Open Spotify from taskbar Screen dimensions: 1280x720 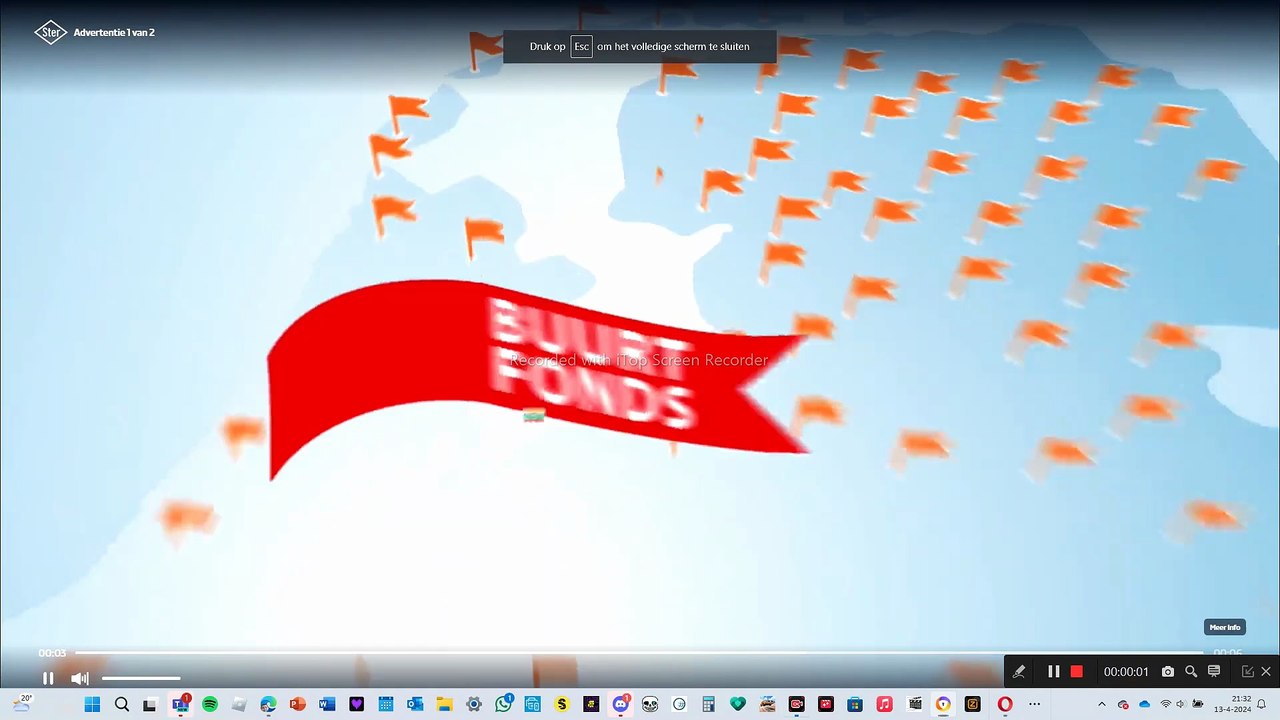coord(210,704)
